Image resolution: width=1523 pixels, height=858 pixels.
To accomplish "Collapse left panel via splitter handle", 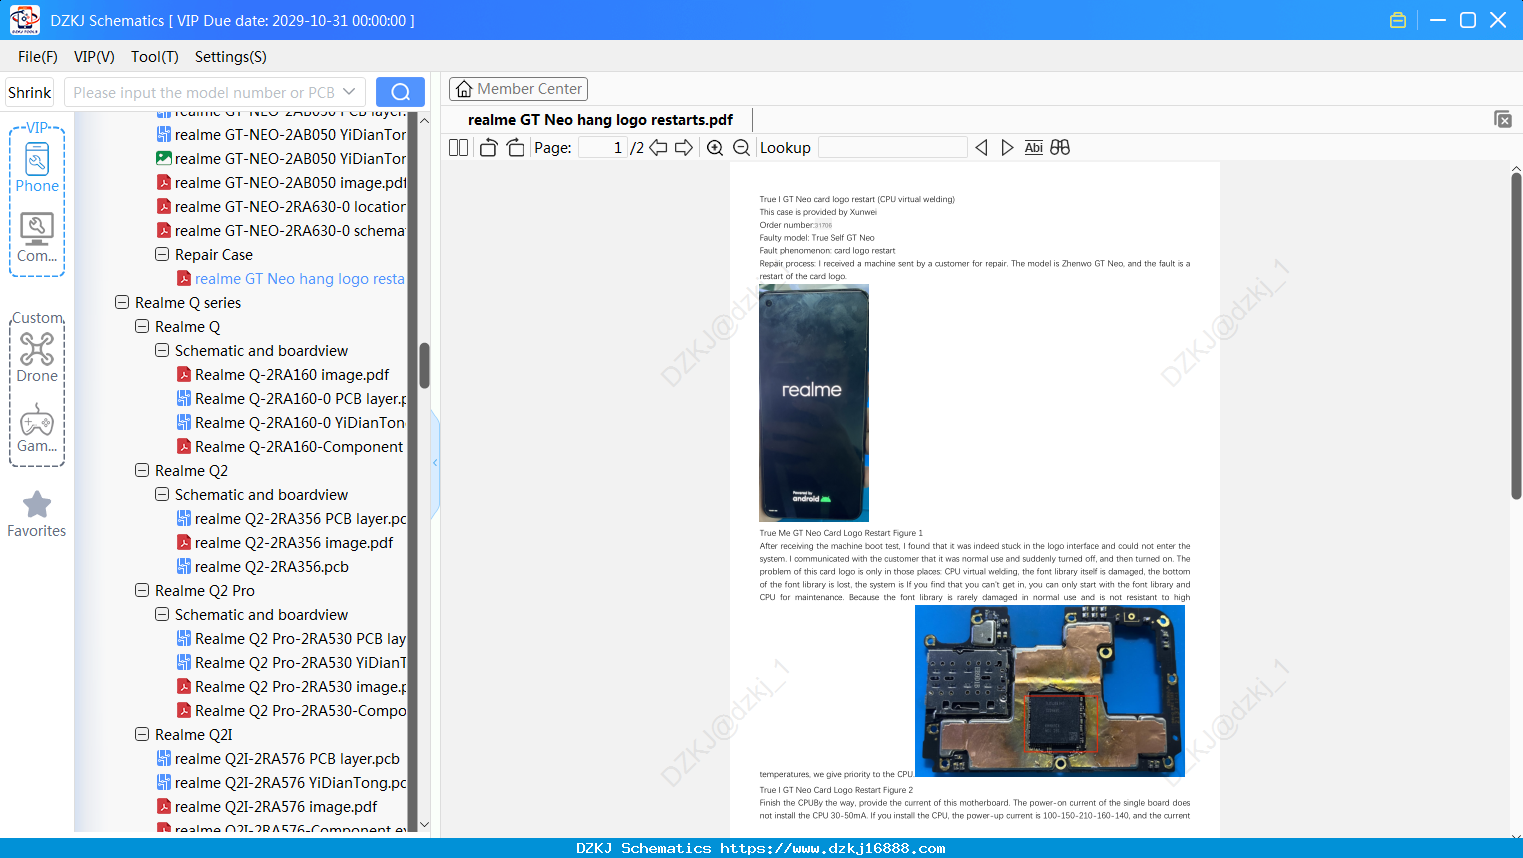I will pos(435,463).
